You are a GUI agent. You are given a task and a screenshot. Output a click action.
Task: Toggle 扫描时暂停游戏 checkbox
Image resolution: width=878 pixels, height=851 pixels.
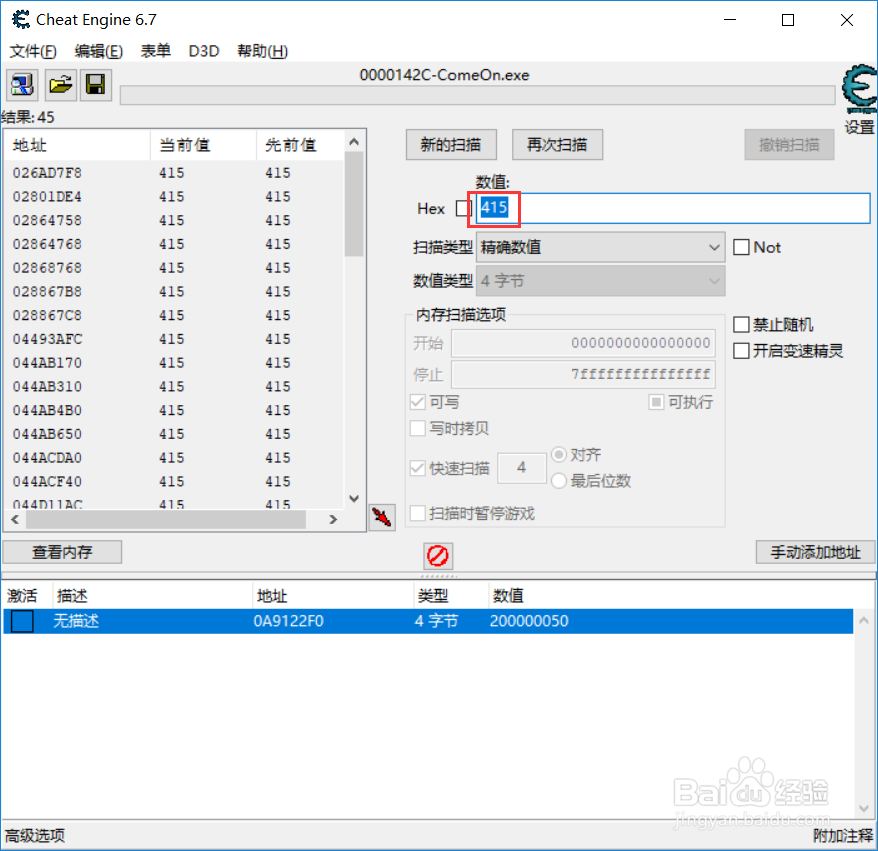pos(418,513)
